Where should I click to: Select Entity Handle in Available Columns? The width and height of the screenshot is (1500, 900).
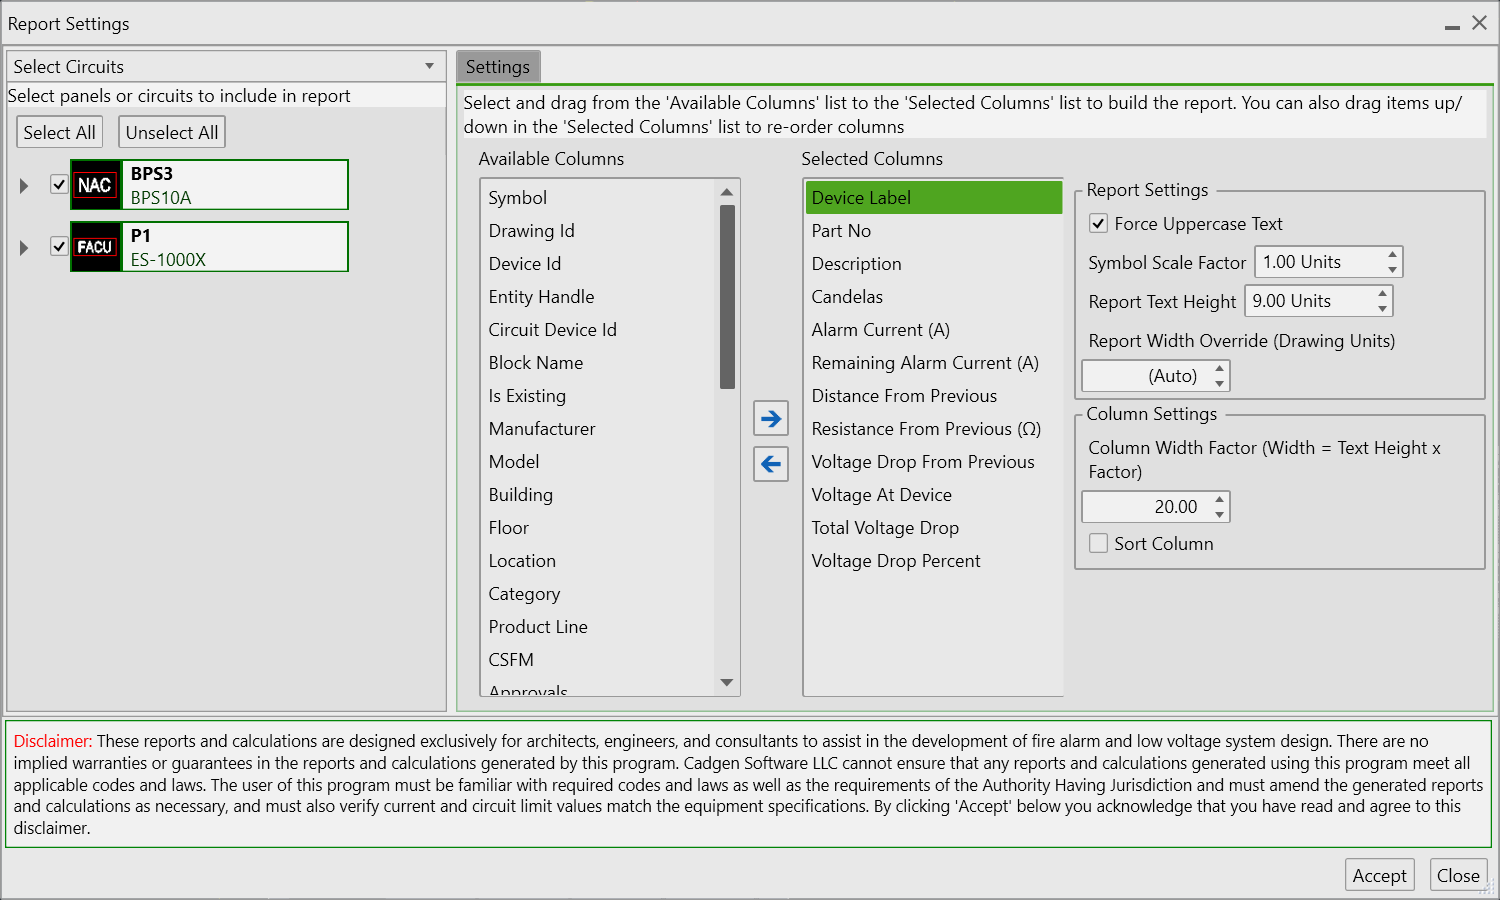[599, 297]
